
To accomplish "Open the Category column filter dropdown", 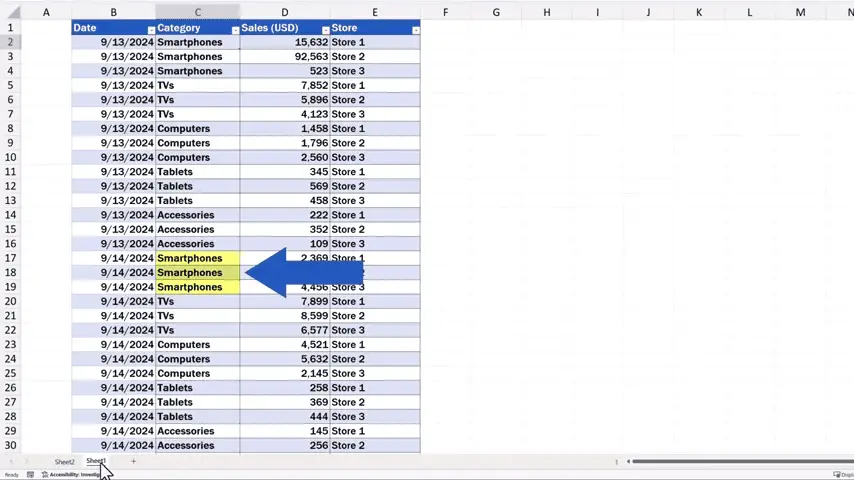I will [x=235, y=30].
